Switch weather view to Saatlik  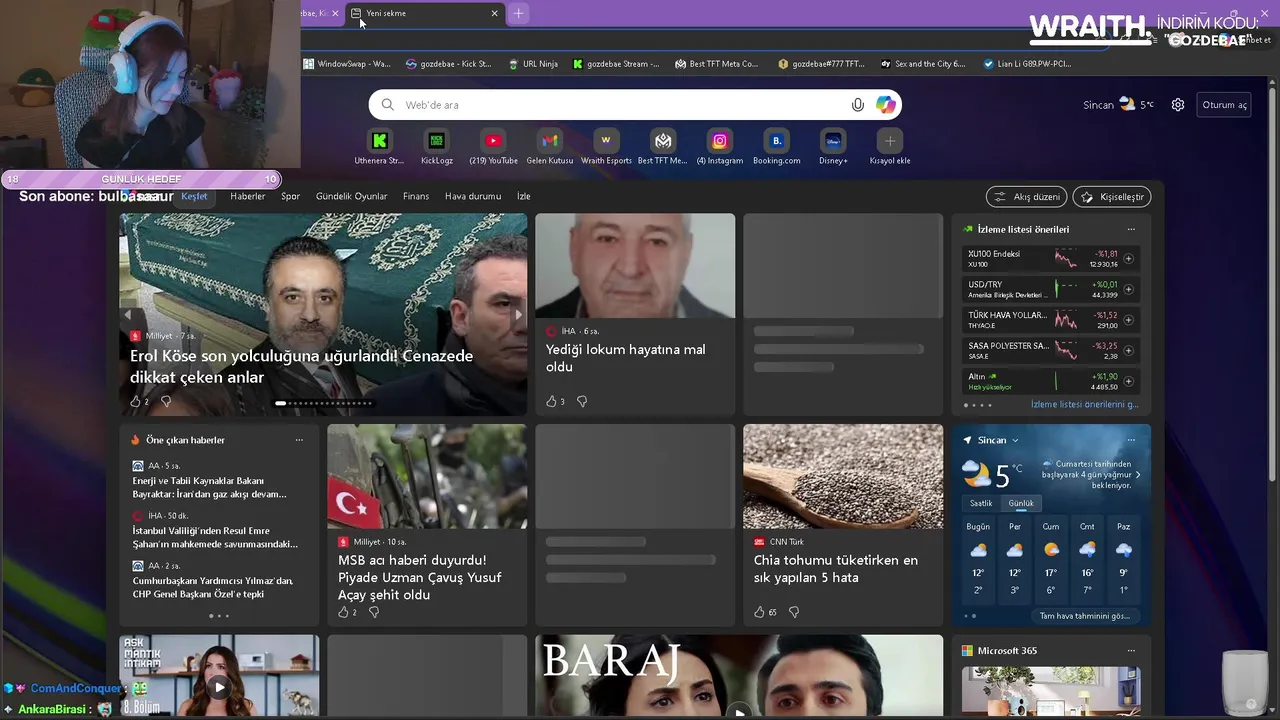[981, 503]
